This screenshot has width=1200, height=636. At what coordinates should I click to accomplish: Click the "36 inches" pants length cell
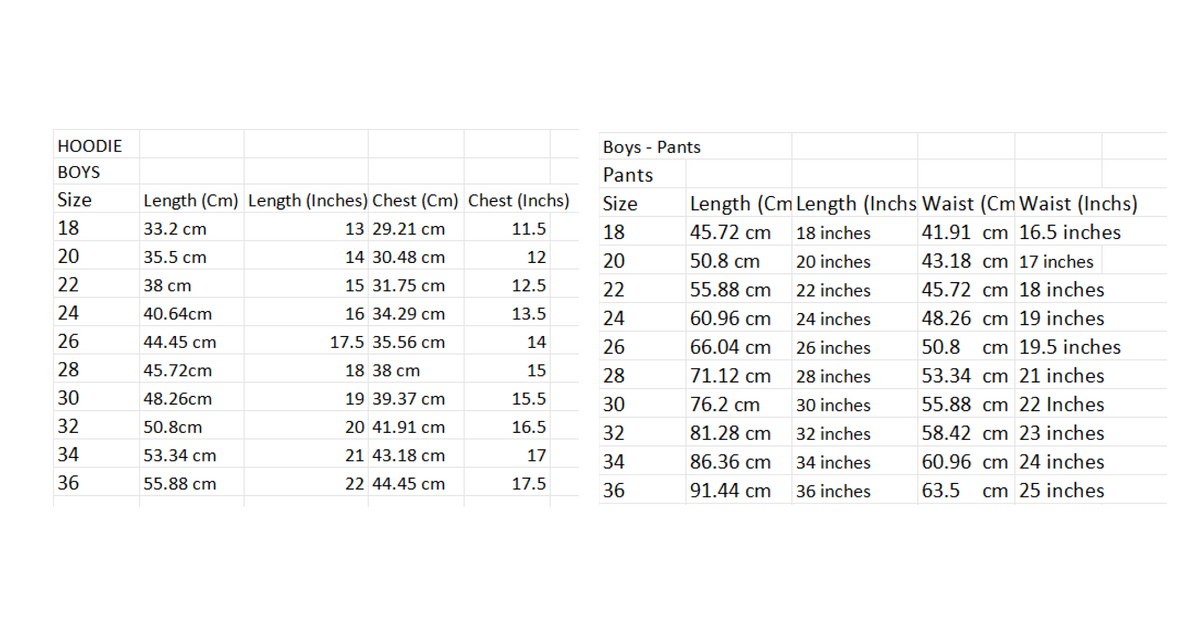[x=833, y=491]
